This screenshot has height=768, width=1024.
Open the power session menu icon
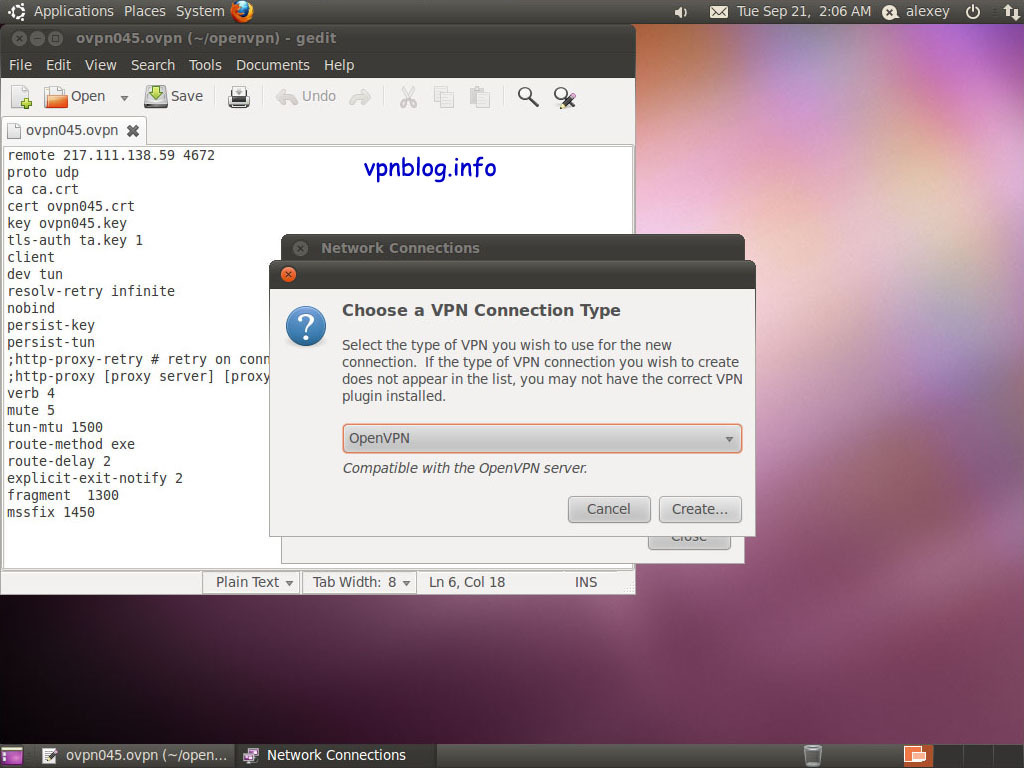[x=972, y=12]
